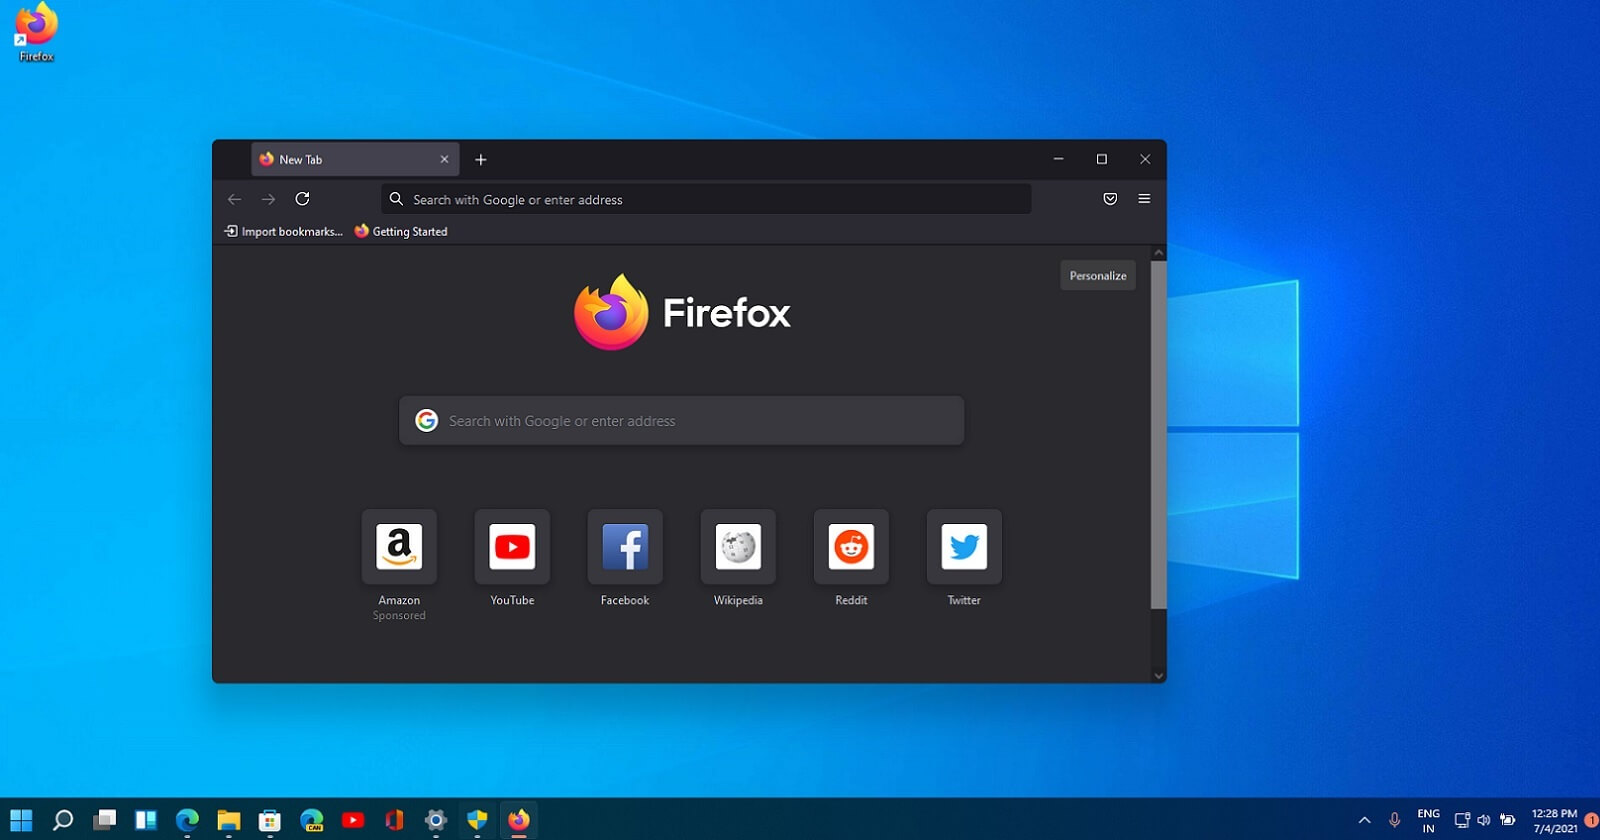Screen dimensions: 1600x840
Task: Open the Reddit shortcut tile
Action: (x=851, y=547)
